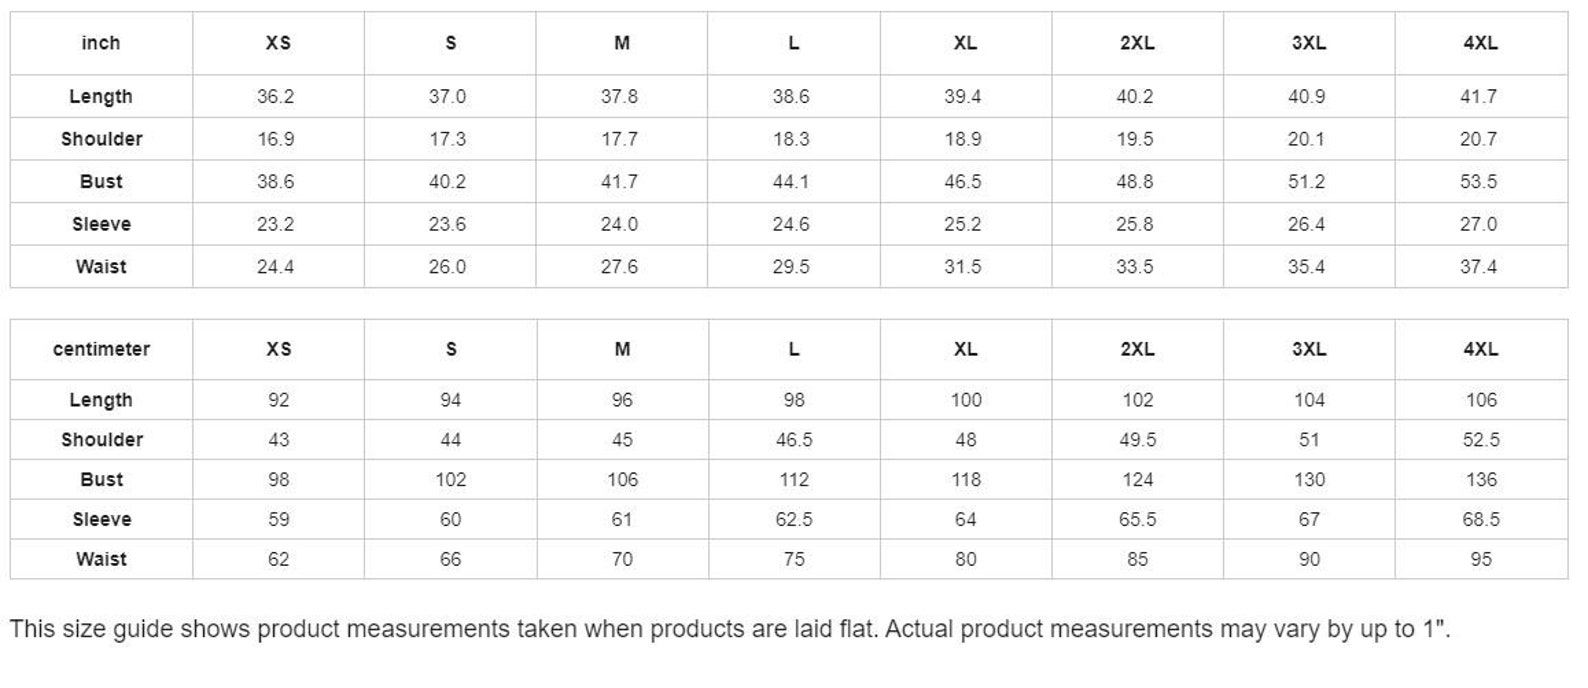Click the Waist value 62 for XS
The width and height of the screenshot is (1588, 688).
click(278, 559)
